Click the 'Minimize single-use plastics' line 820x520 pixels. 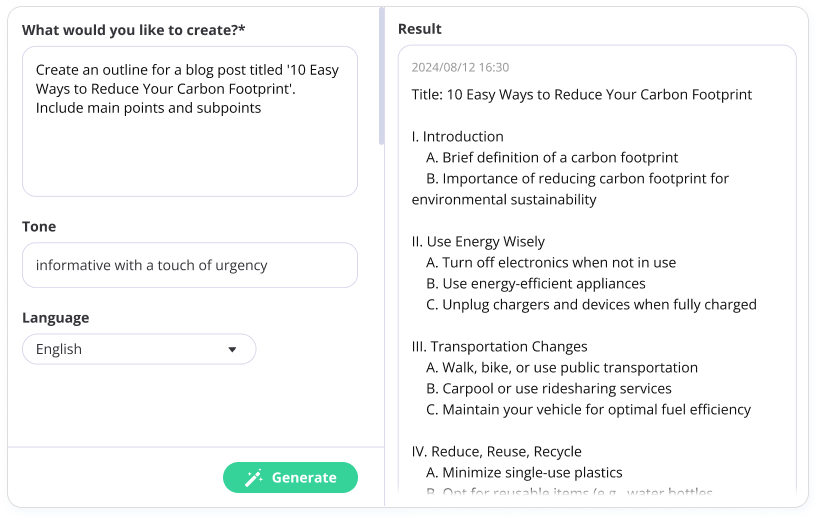point(524,472)
